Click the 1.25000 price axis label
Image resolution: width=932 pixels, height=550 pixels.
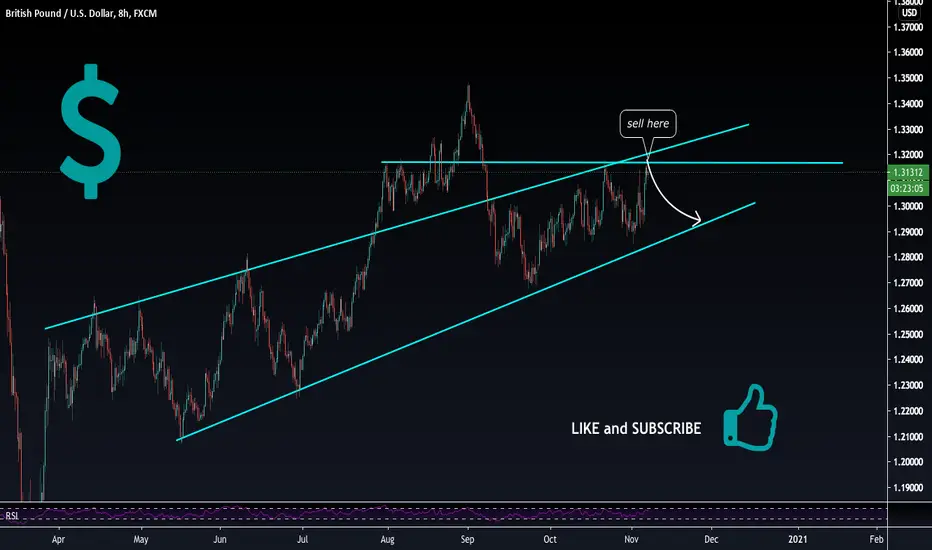(x=908, y=334)
